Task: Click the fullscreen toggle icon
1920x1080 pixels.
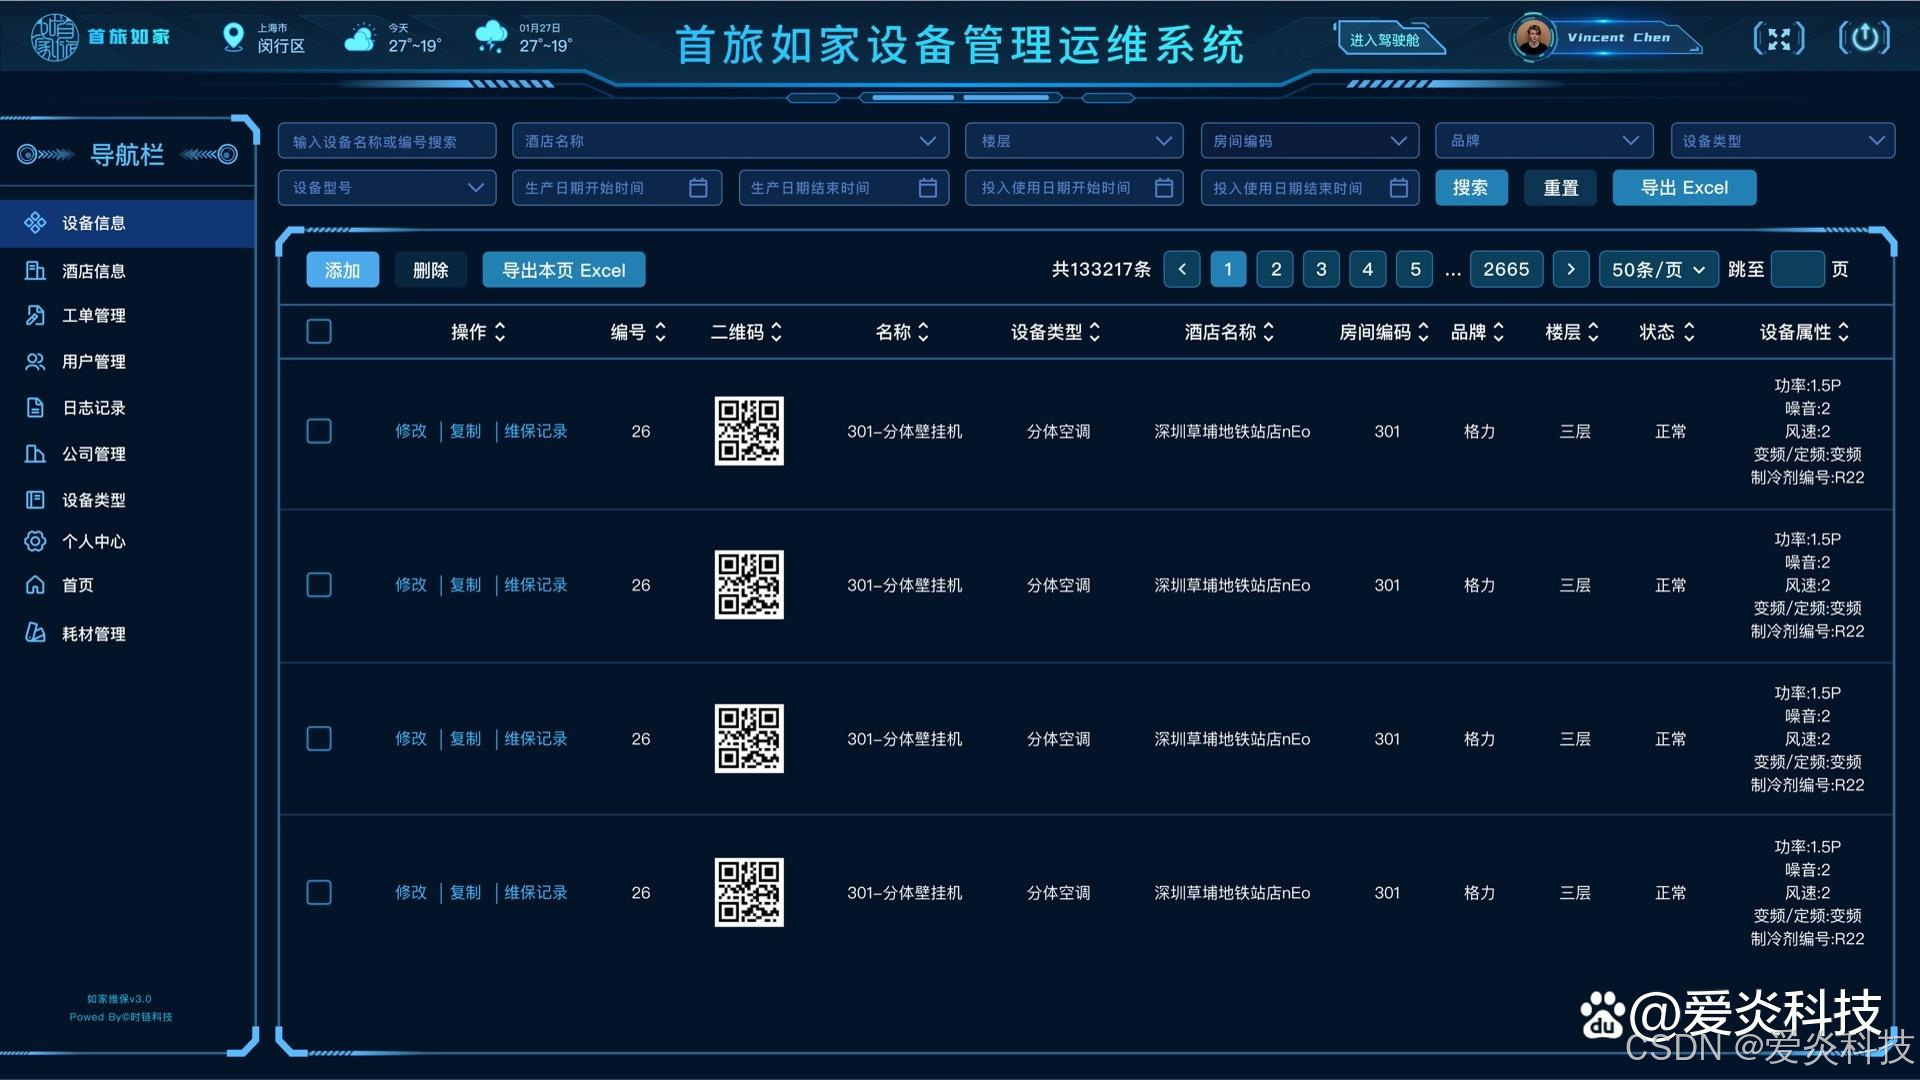Action: tap(1779, 39)
